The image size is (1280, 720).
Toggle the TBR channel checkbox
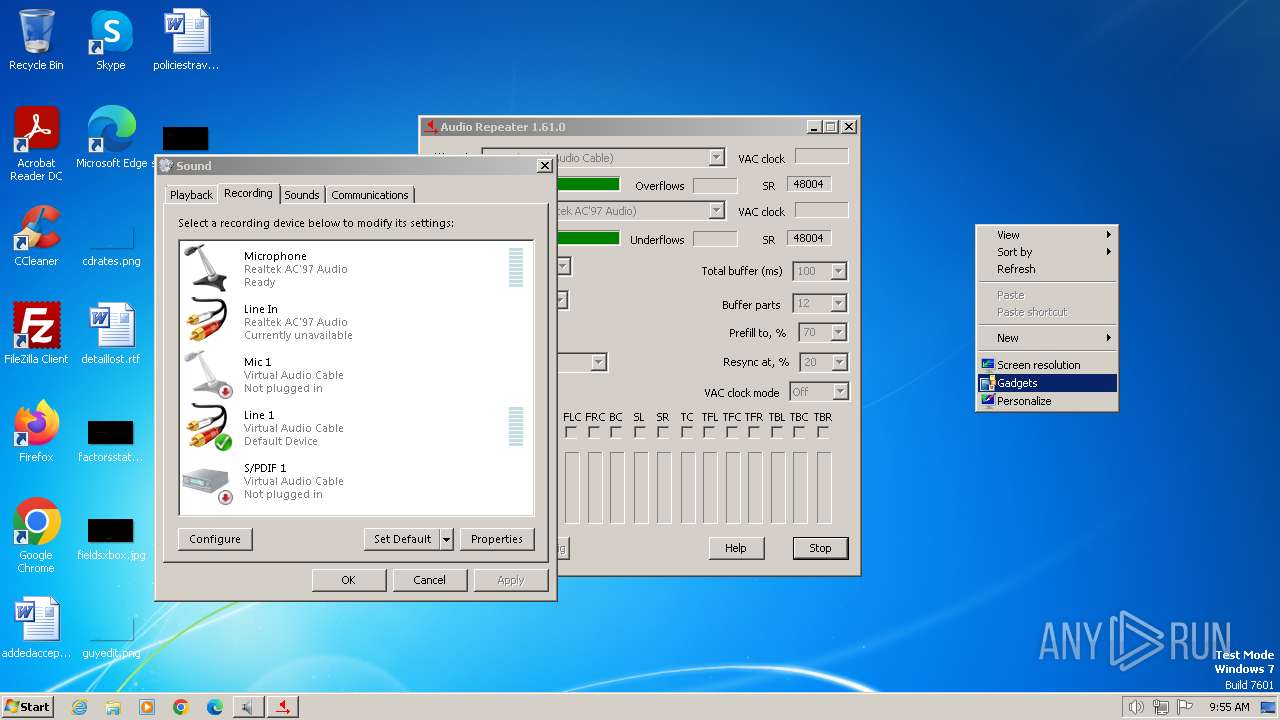click(823, 433)
